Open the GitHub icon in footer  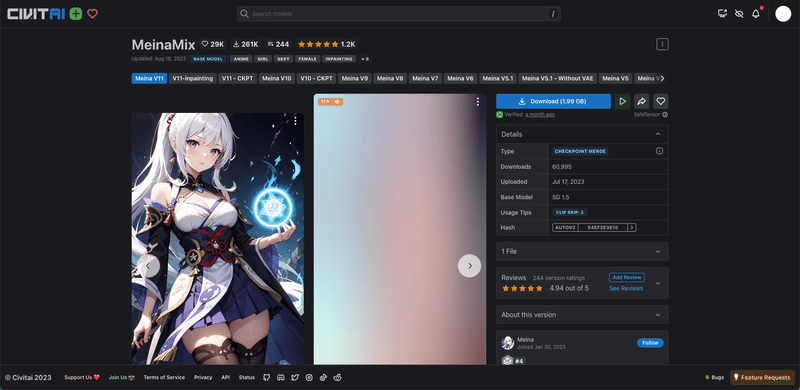tap(266, 378)
